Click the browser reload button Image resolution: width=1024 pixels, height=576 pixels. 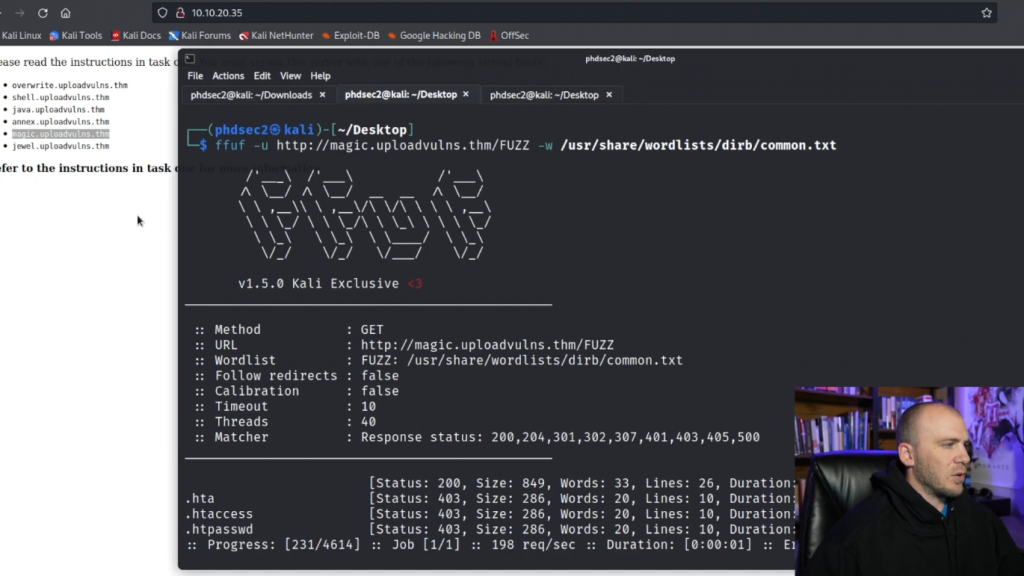(x=42, y=13)
